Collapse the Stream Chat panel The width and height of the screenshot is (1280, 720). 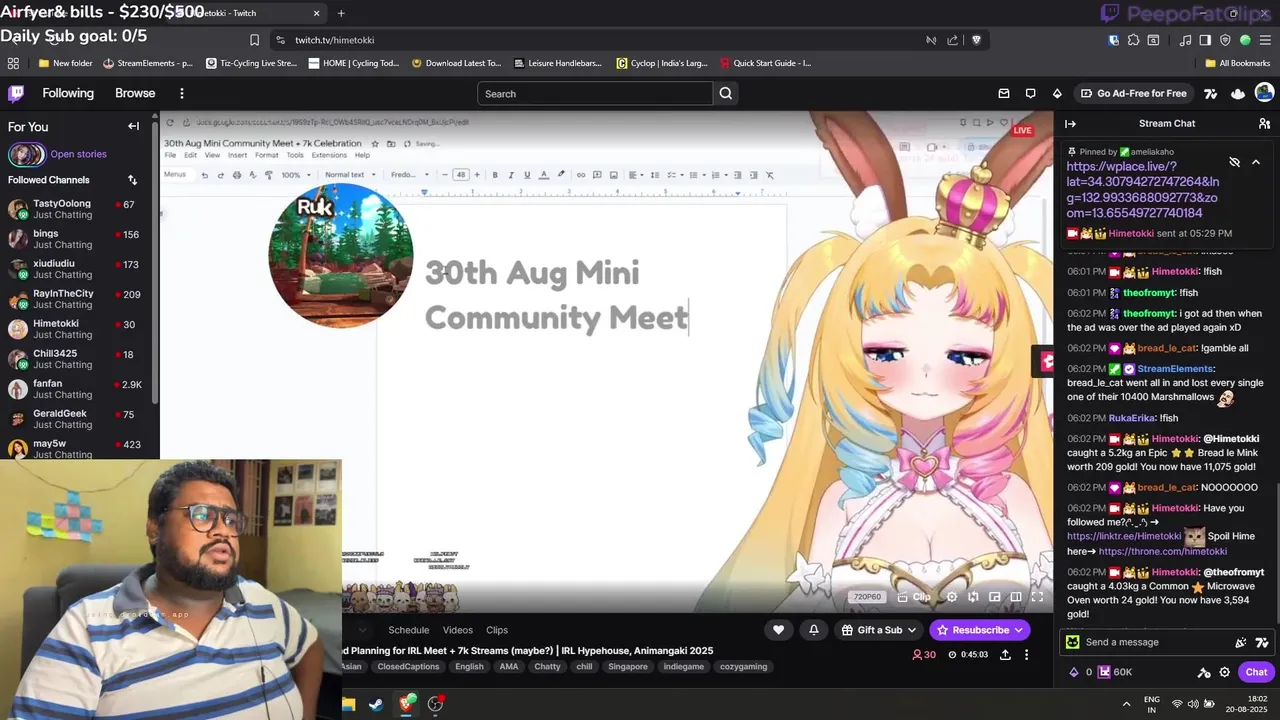click(1070, 123)
